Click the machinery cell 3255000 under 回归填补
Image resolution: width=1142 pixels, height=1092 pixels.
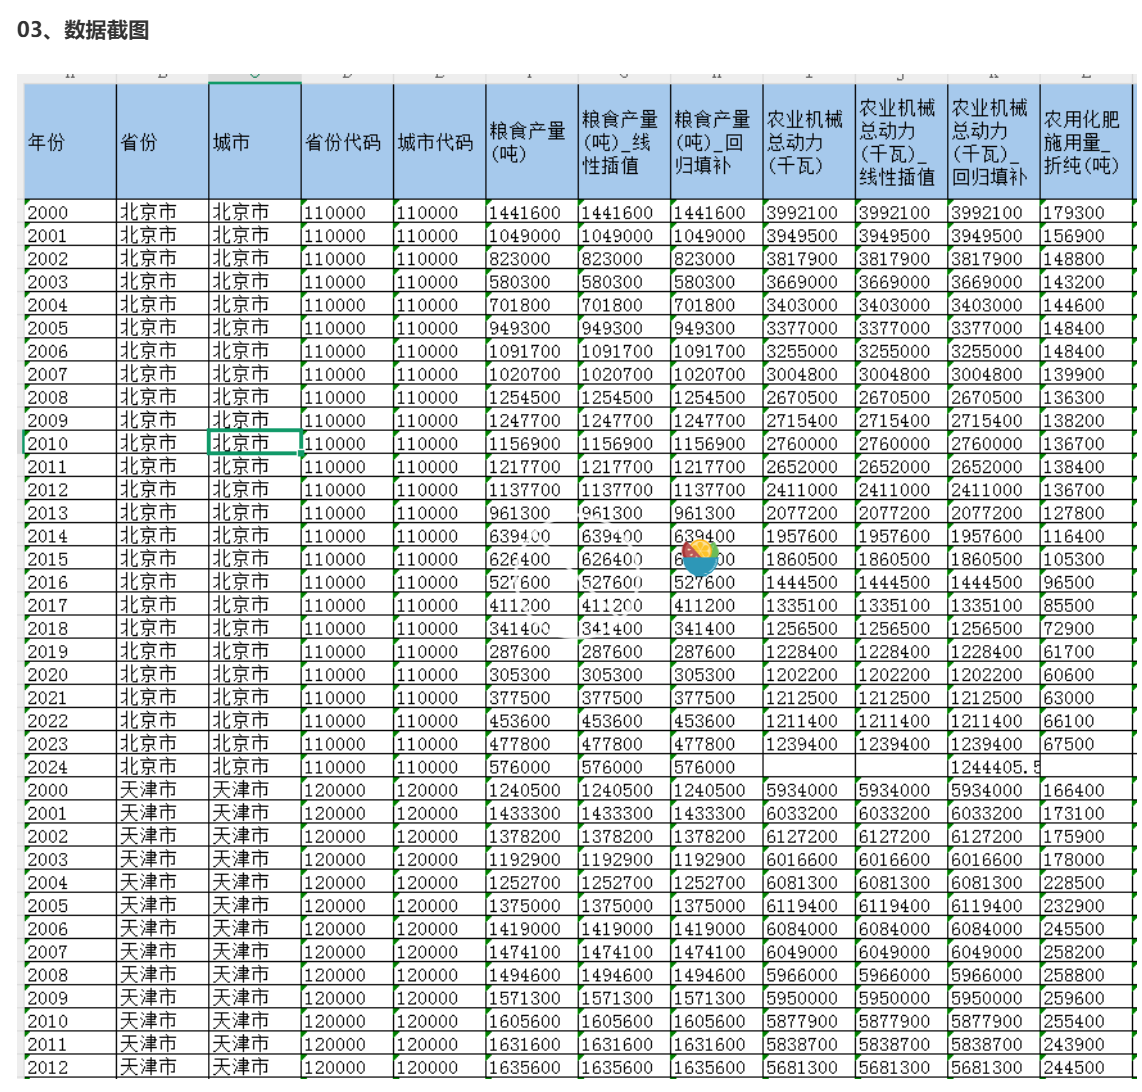click(x=995, y=350)
